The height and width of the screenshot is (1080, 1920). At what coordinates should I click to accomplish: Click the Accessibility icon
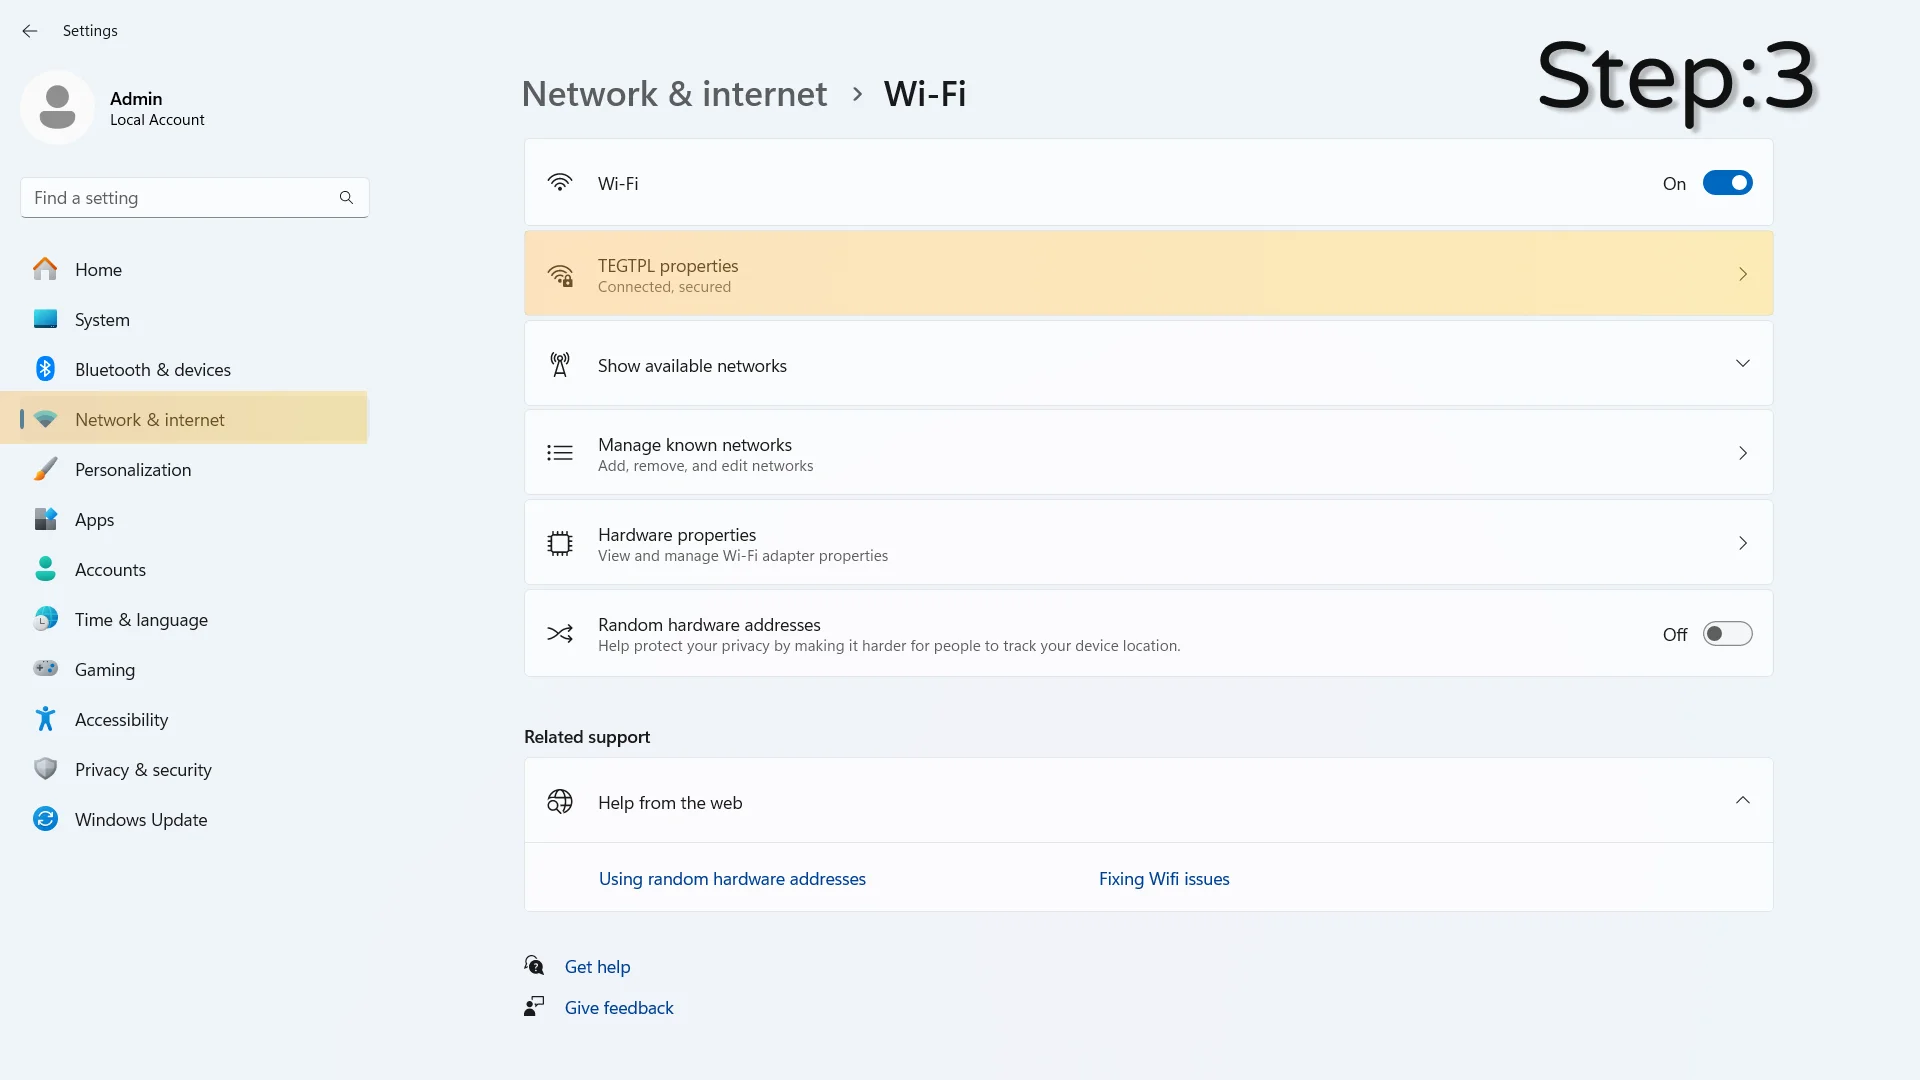click(x=45, y=719)
